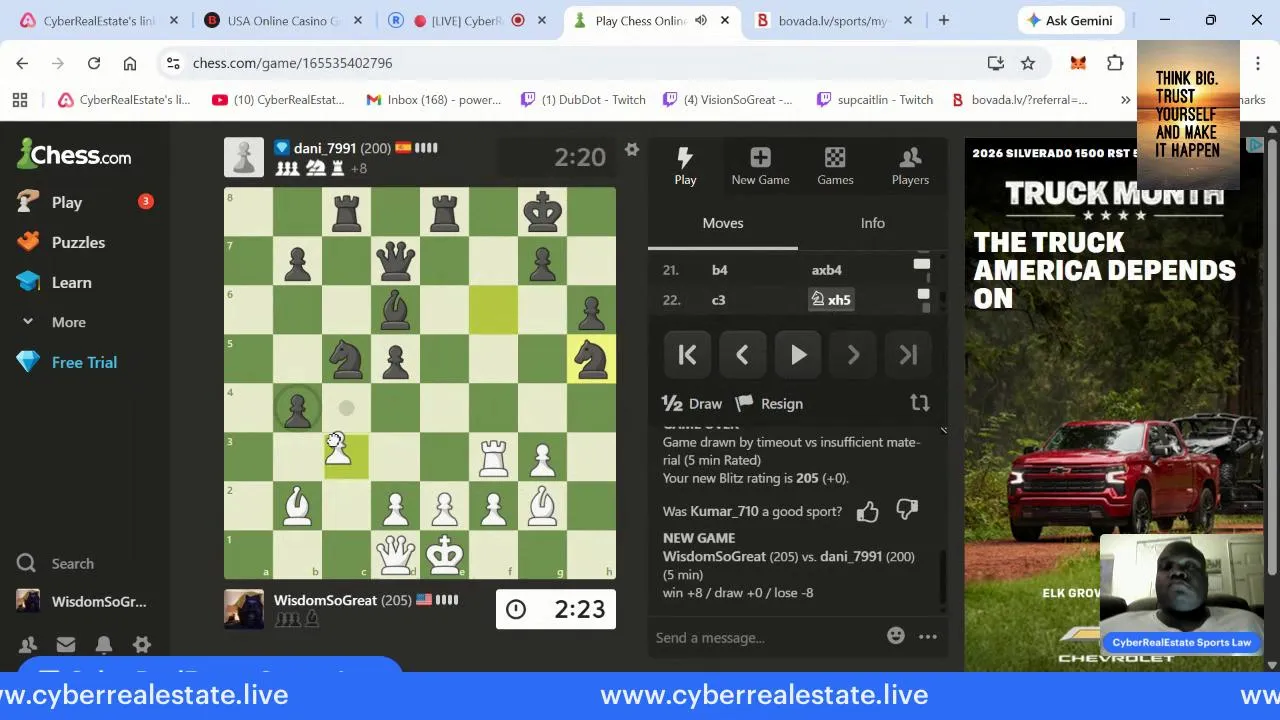
Task: Give Kumar_710 a thumbs up
Action: (867, 511)
